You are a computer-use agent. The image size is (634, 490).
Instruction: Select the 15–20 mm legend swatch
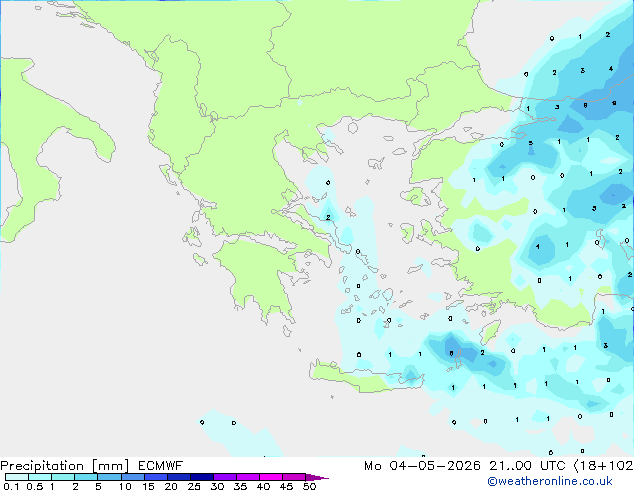click(155, 477)
